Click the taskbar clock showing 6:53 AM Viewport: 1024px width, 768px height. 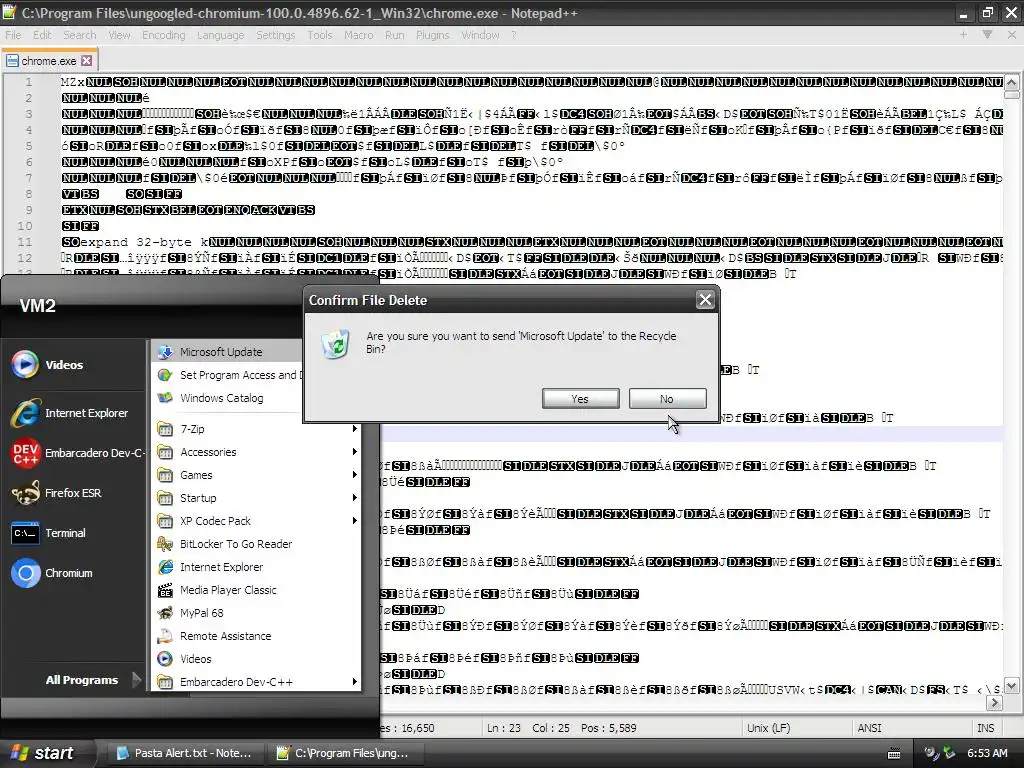[987, 753]
